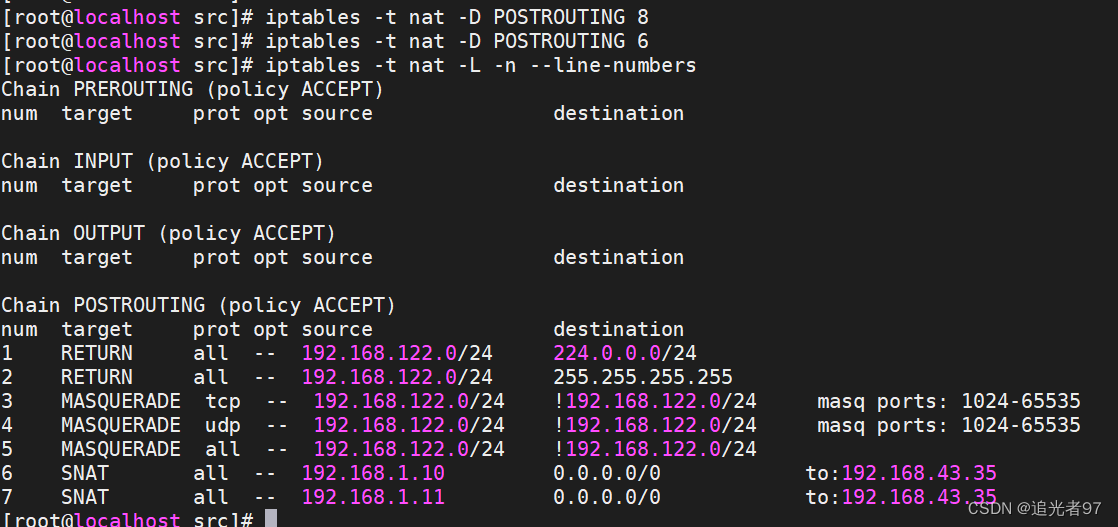Click source IP 192.168.1.10
The image size is (1118, 527).
(x=373, y=474)
